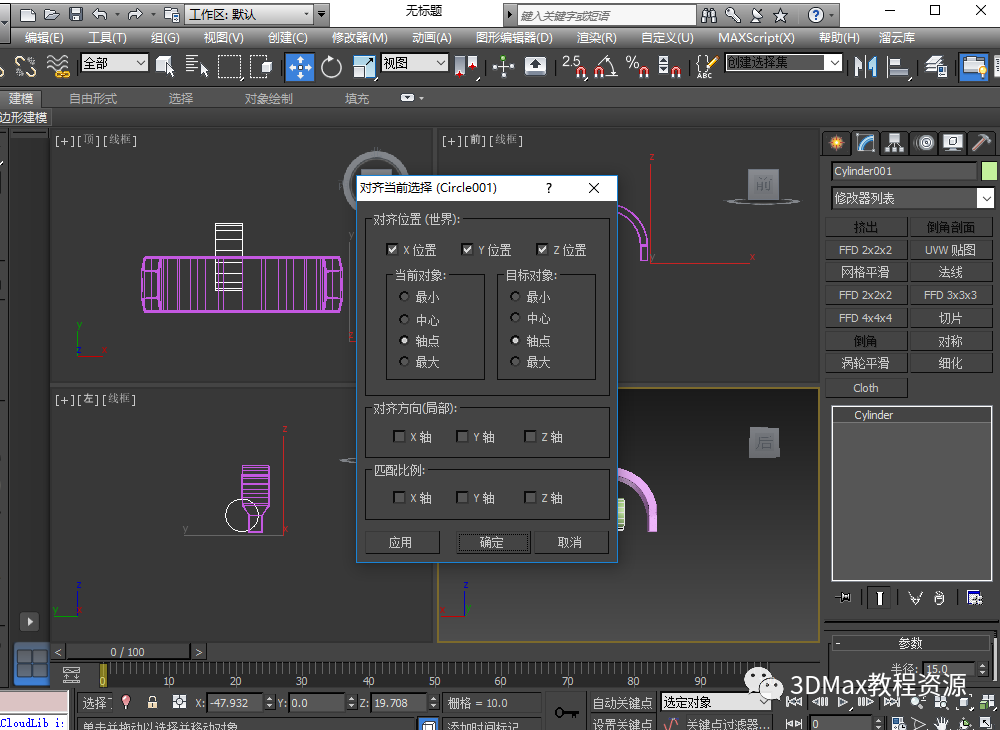
Task: Open the 渲染(R) menu
Action: [x=596, y=37]
